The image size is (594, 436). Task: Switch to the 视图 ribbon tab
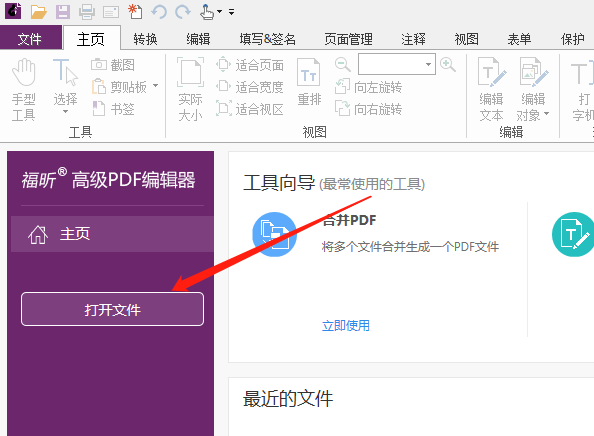(x=466, y=39)
